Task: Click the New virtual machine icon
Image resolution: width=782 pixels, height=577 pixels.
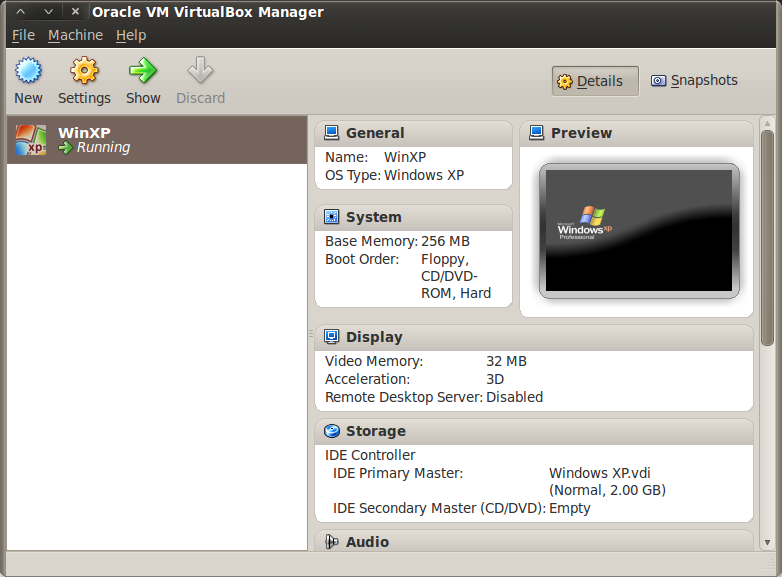Action: tap(28, 70)
